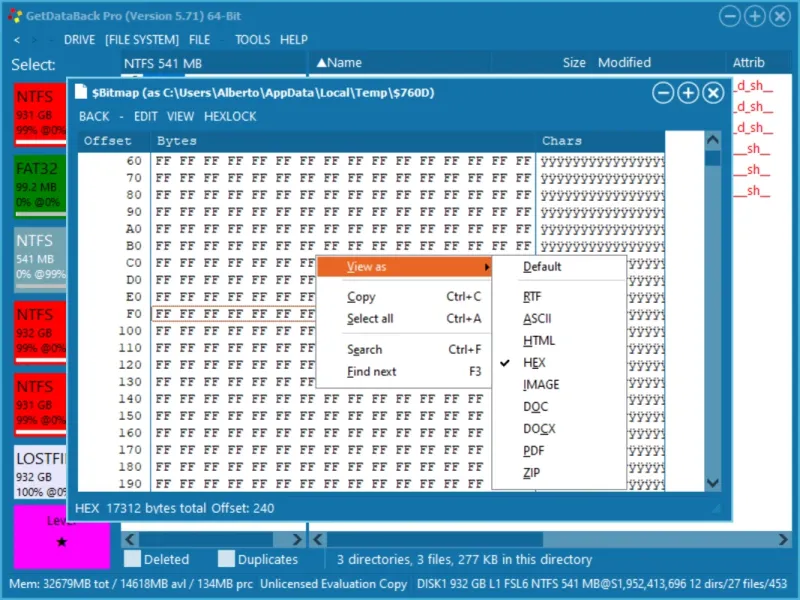The width and height of the screenshot is (800, 600).
Task: Open the HELP menu
Action: 294,40
